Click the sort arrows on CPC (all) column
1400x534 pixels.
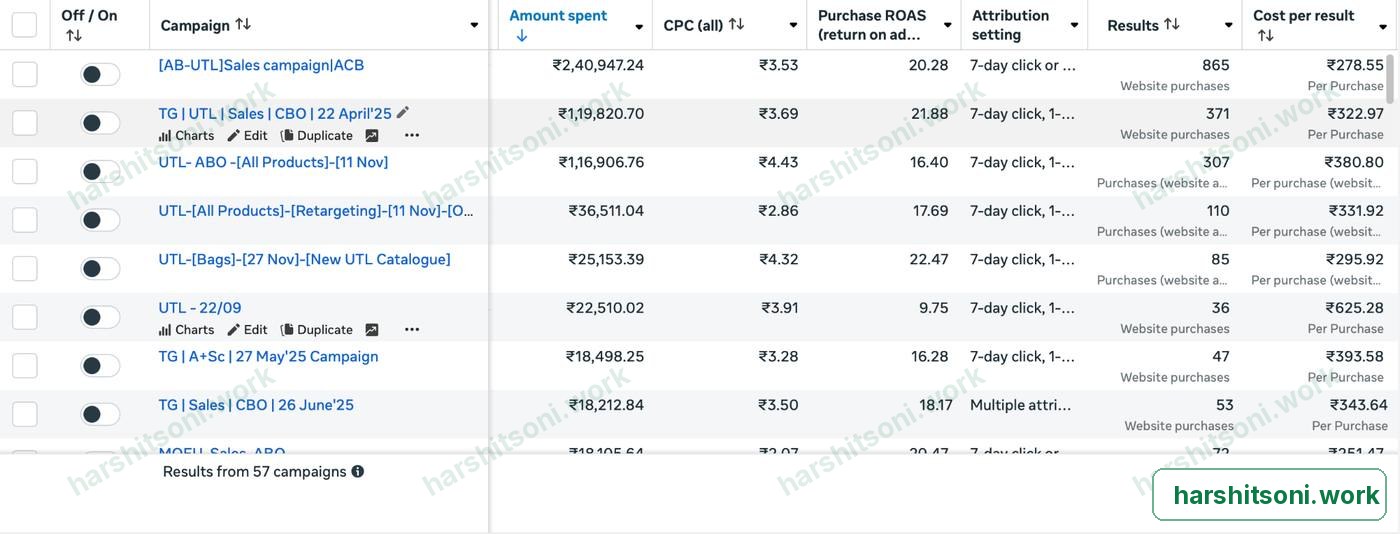coord(737,24)
